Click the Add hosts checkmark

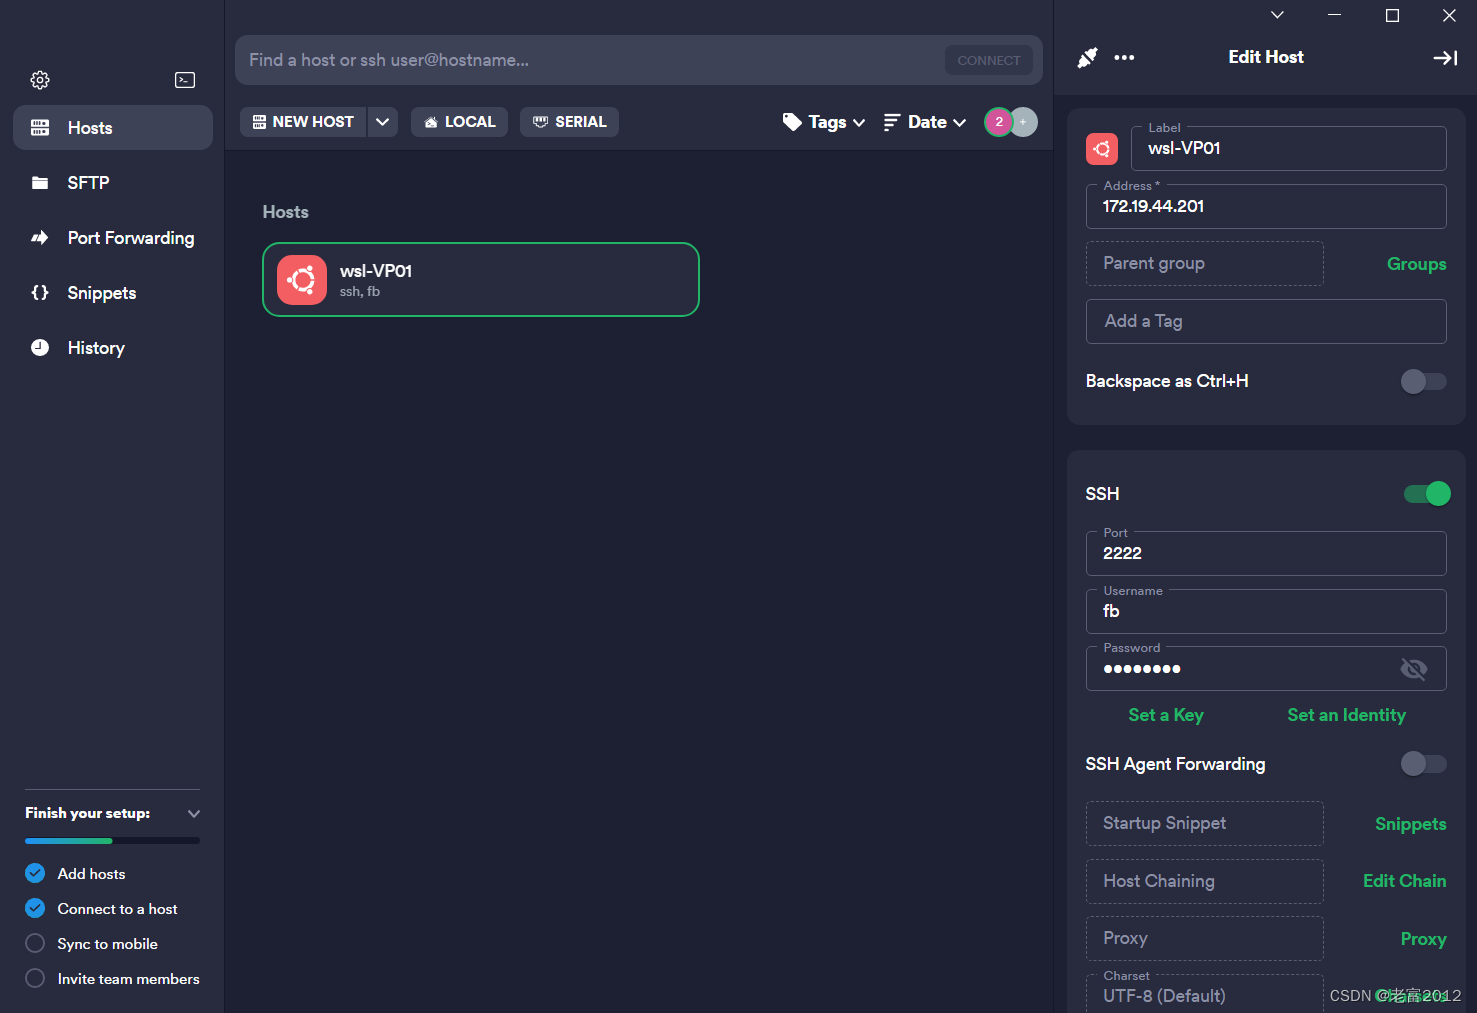click(x=35, y=873)
